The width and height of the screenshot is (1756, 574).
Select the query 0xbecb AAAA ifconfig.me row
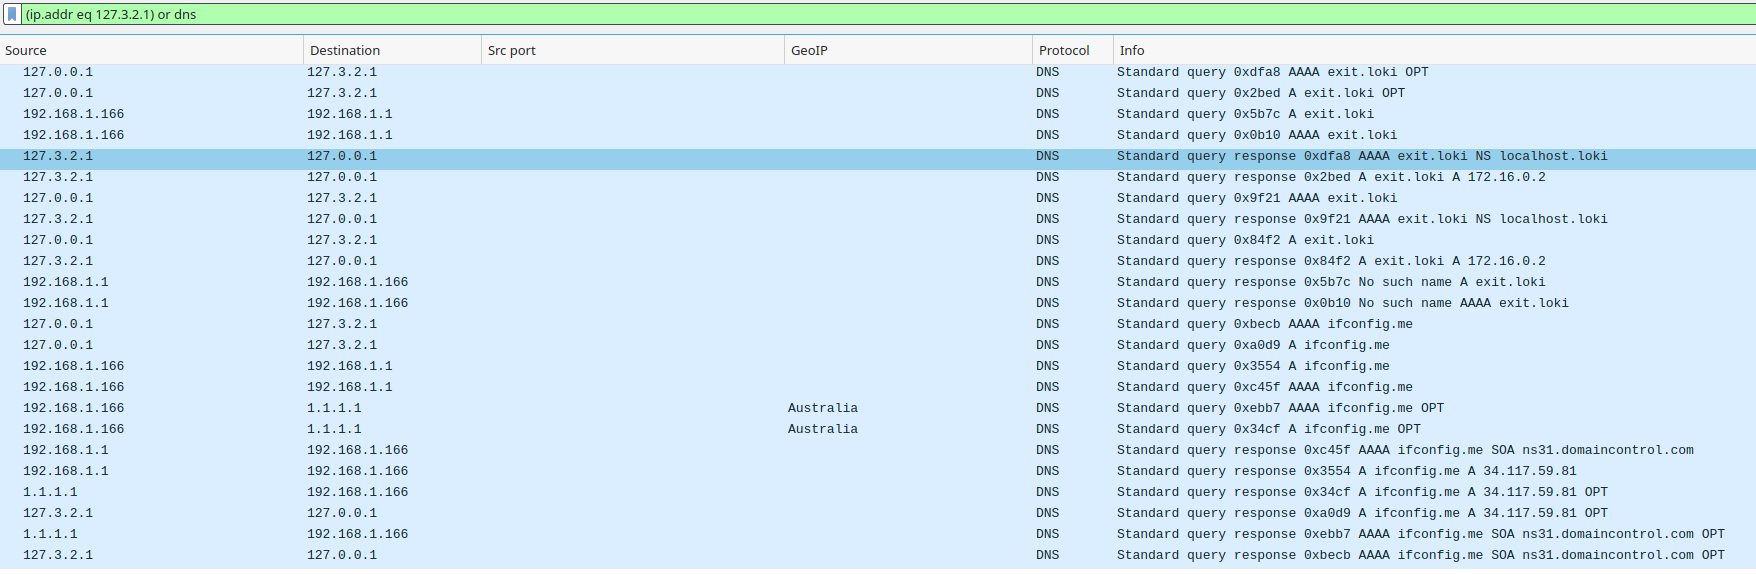(878, 324)
